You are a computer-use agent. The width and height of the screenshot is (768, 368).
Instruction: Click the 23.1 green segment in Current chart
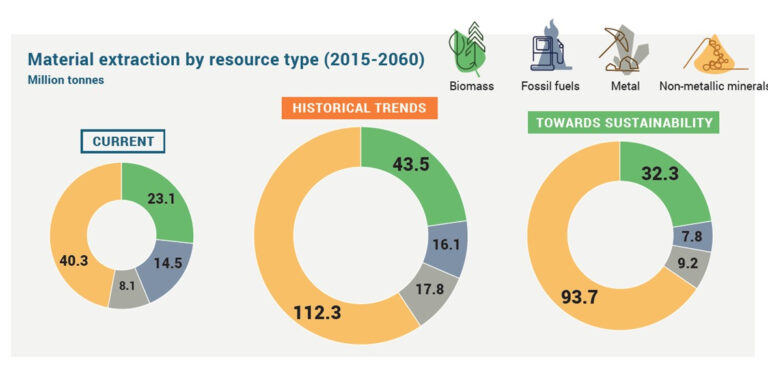161,199
